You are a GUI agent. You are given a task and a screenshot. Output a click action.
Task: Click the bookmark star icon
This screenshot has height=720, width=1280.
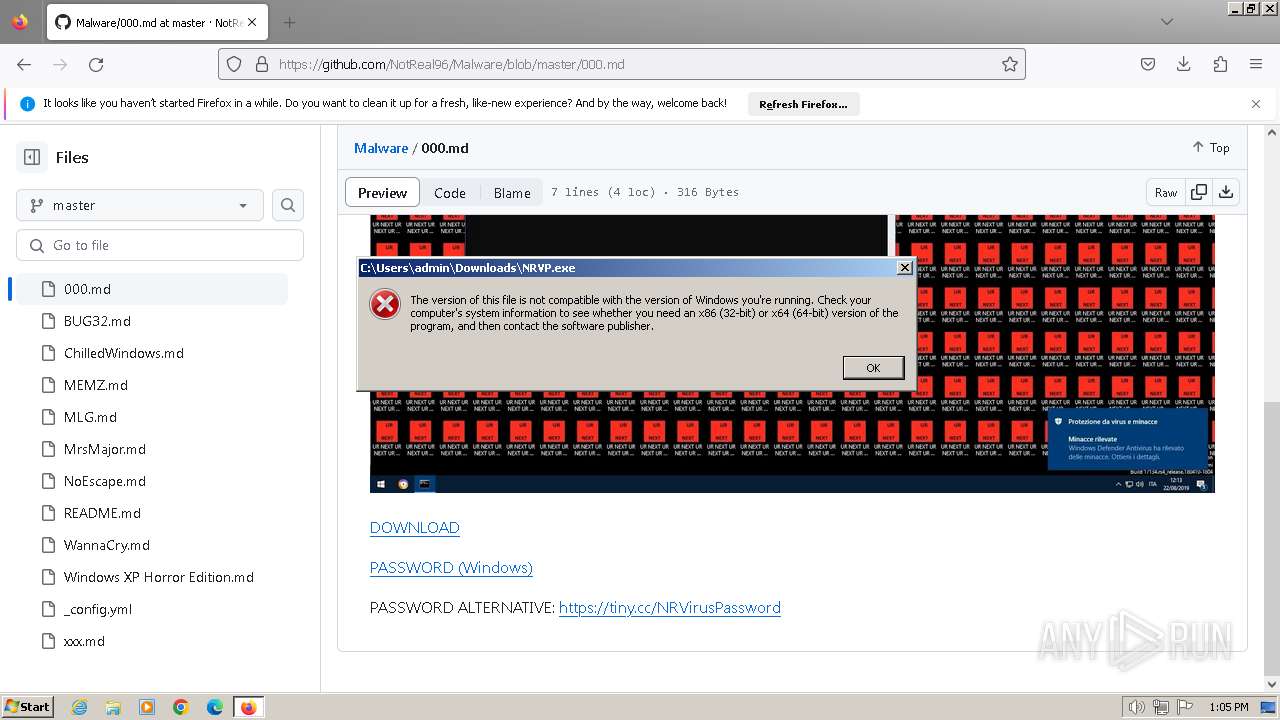coord(1010,64)
